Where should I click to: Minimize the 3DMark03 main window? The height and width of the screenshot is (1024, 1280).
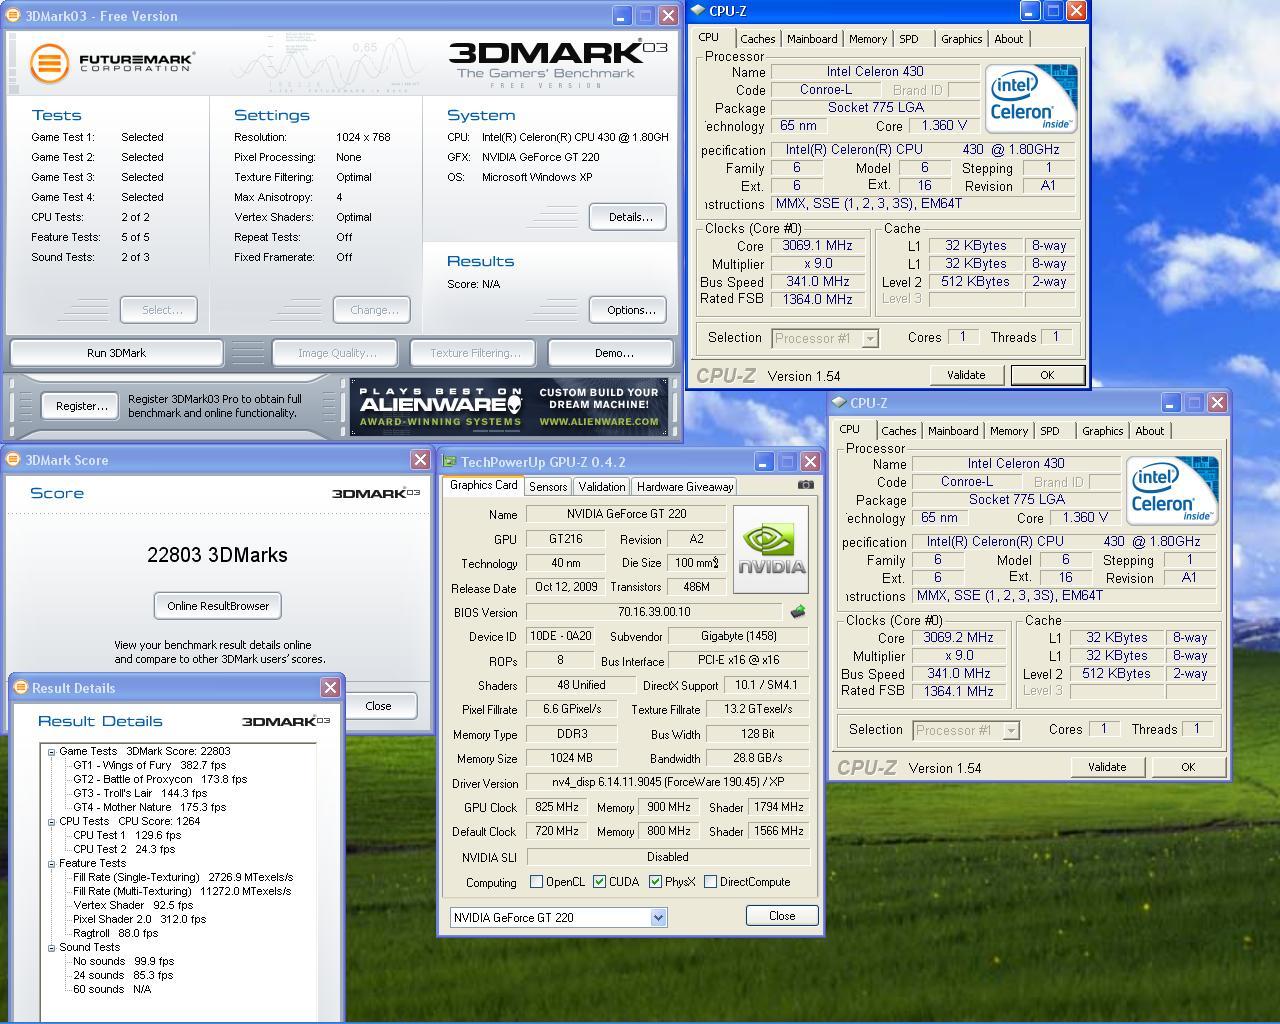tap(622, 16)
